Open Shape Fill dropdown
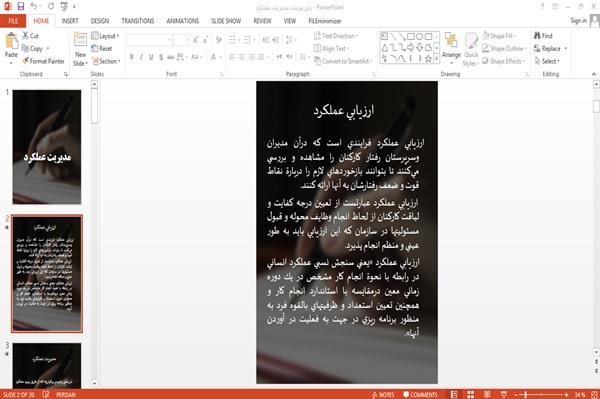 499,36
